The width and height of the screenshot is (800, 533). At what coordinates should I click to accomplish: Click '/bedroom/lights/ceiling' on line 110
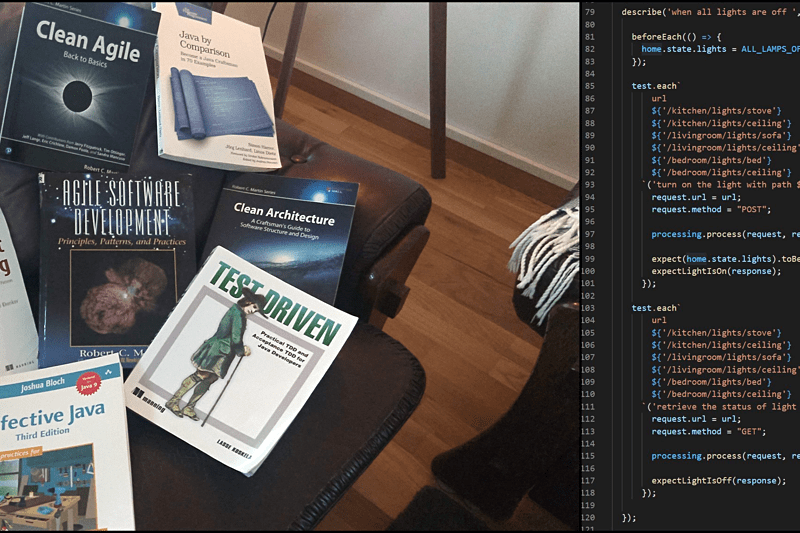click(x=721, y=394)
